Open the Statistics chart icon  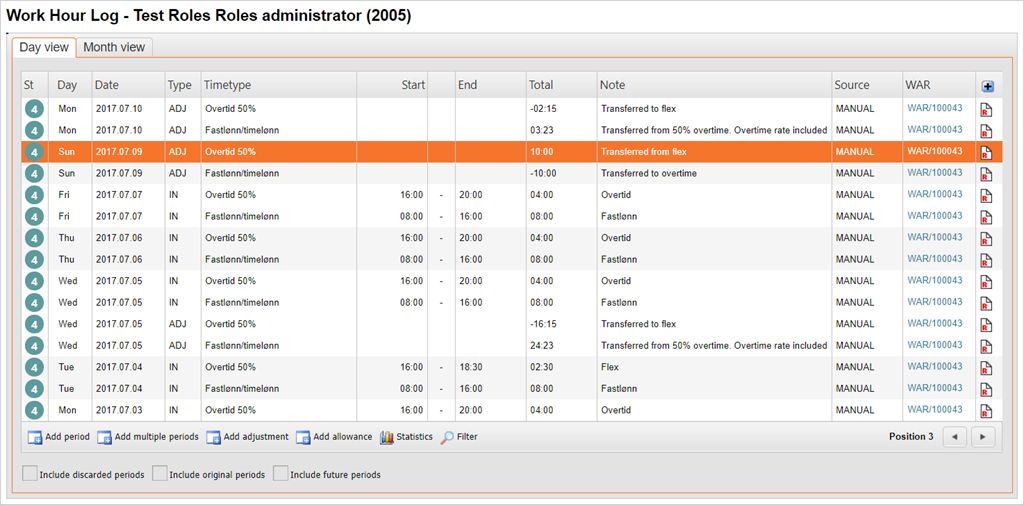[x=387, y=437]
